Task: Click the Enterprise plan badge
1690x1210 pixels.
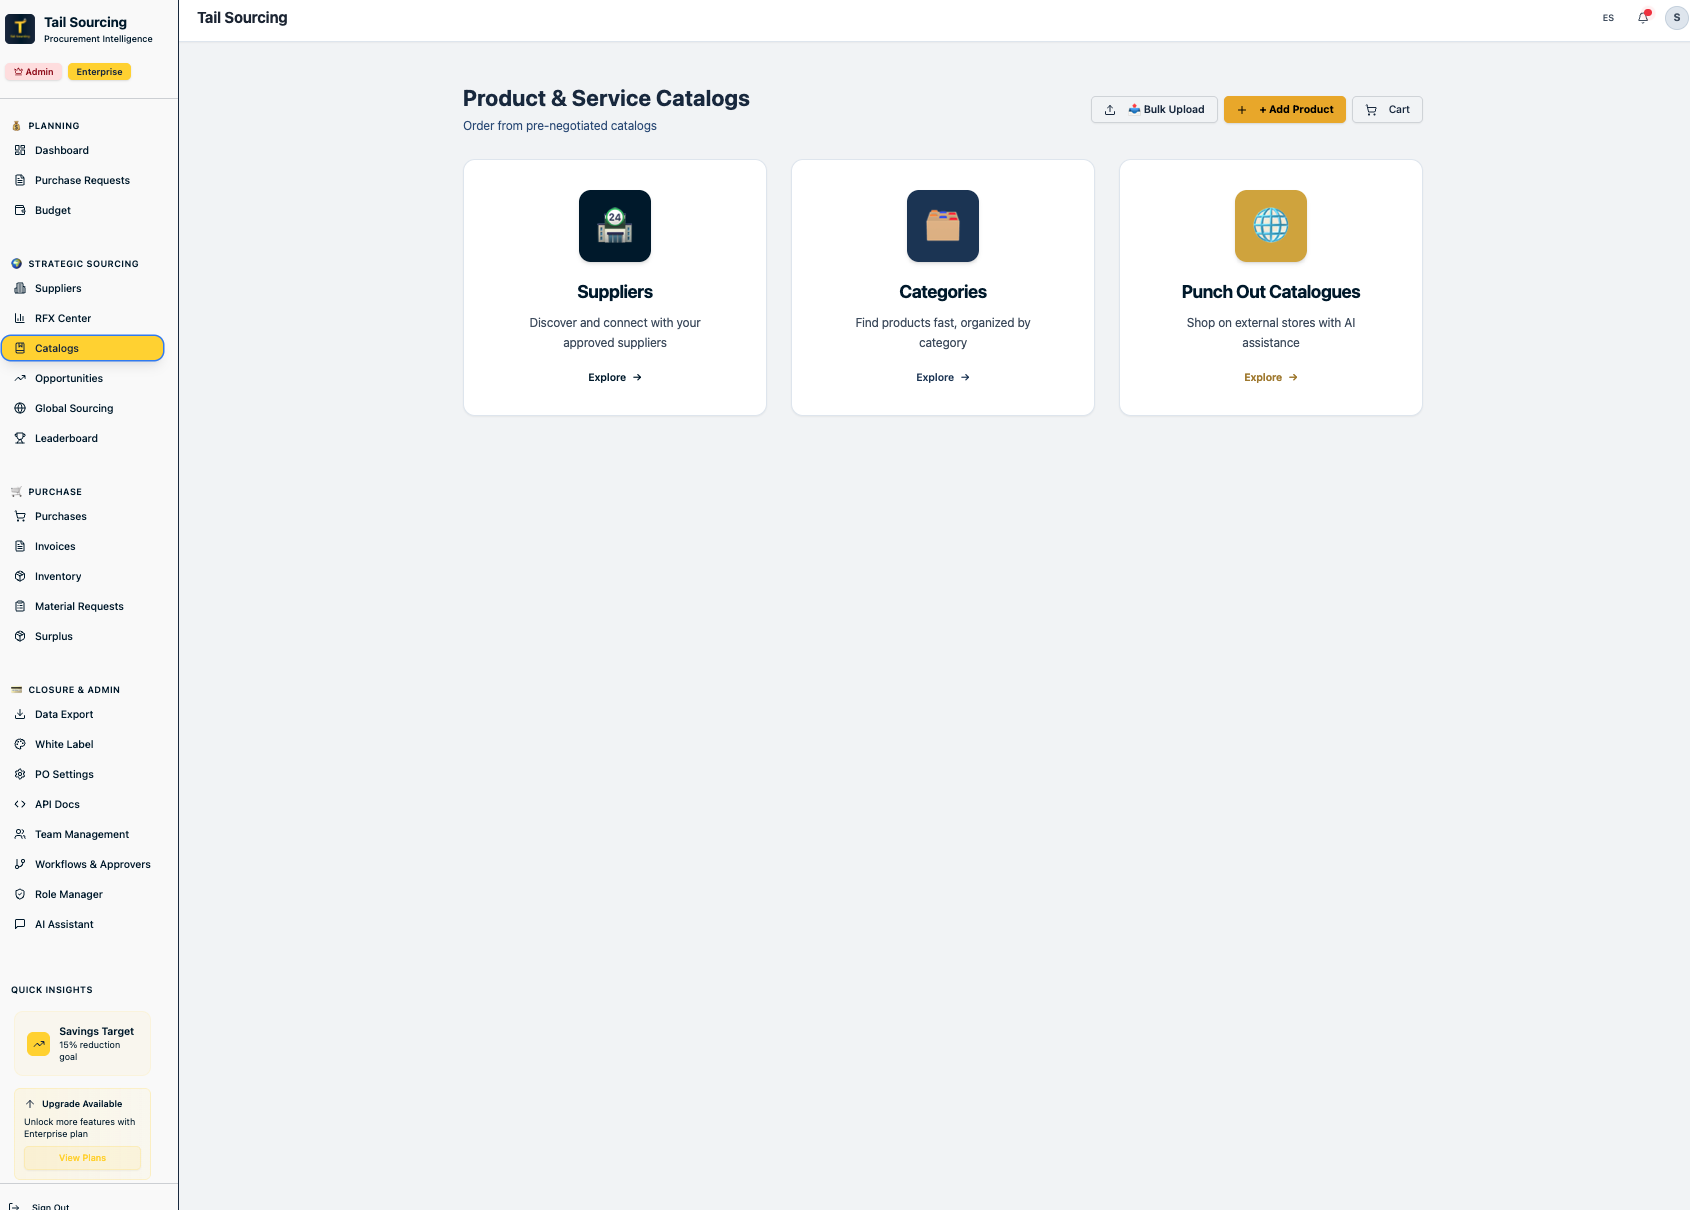Action: point(99,72)
